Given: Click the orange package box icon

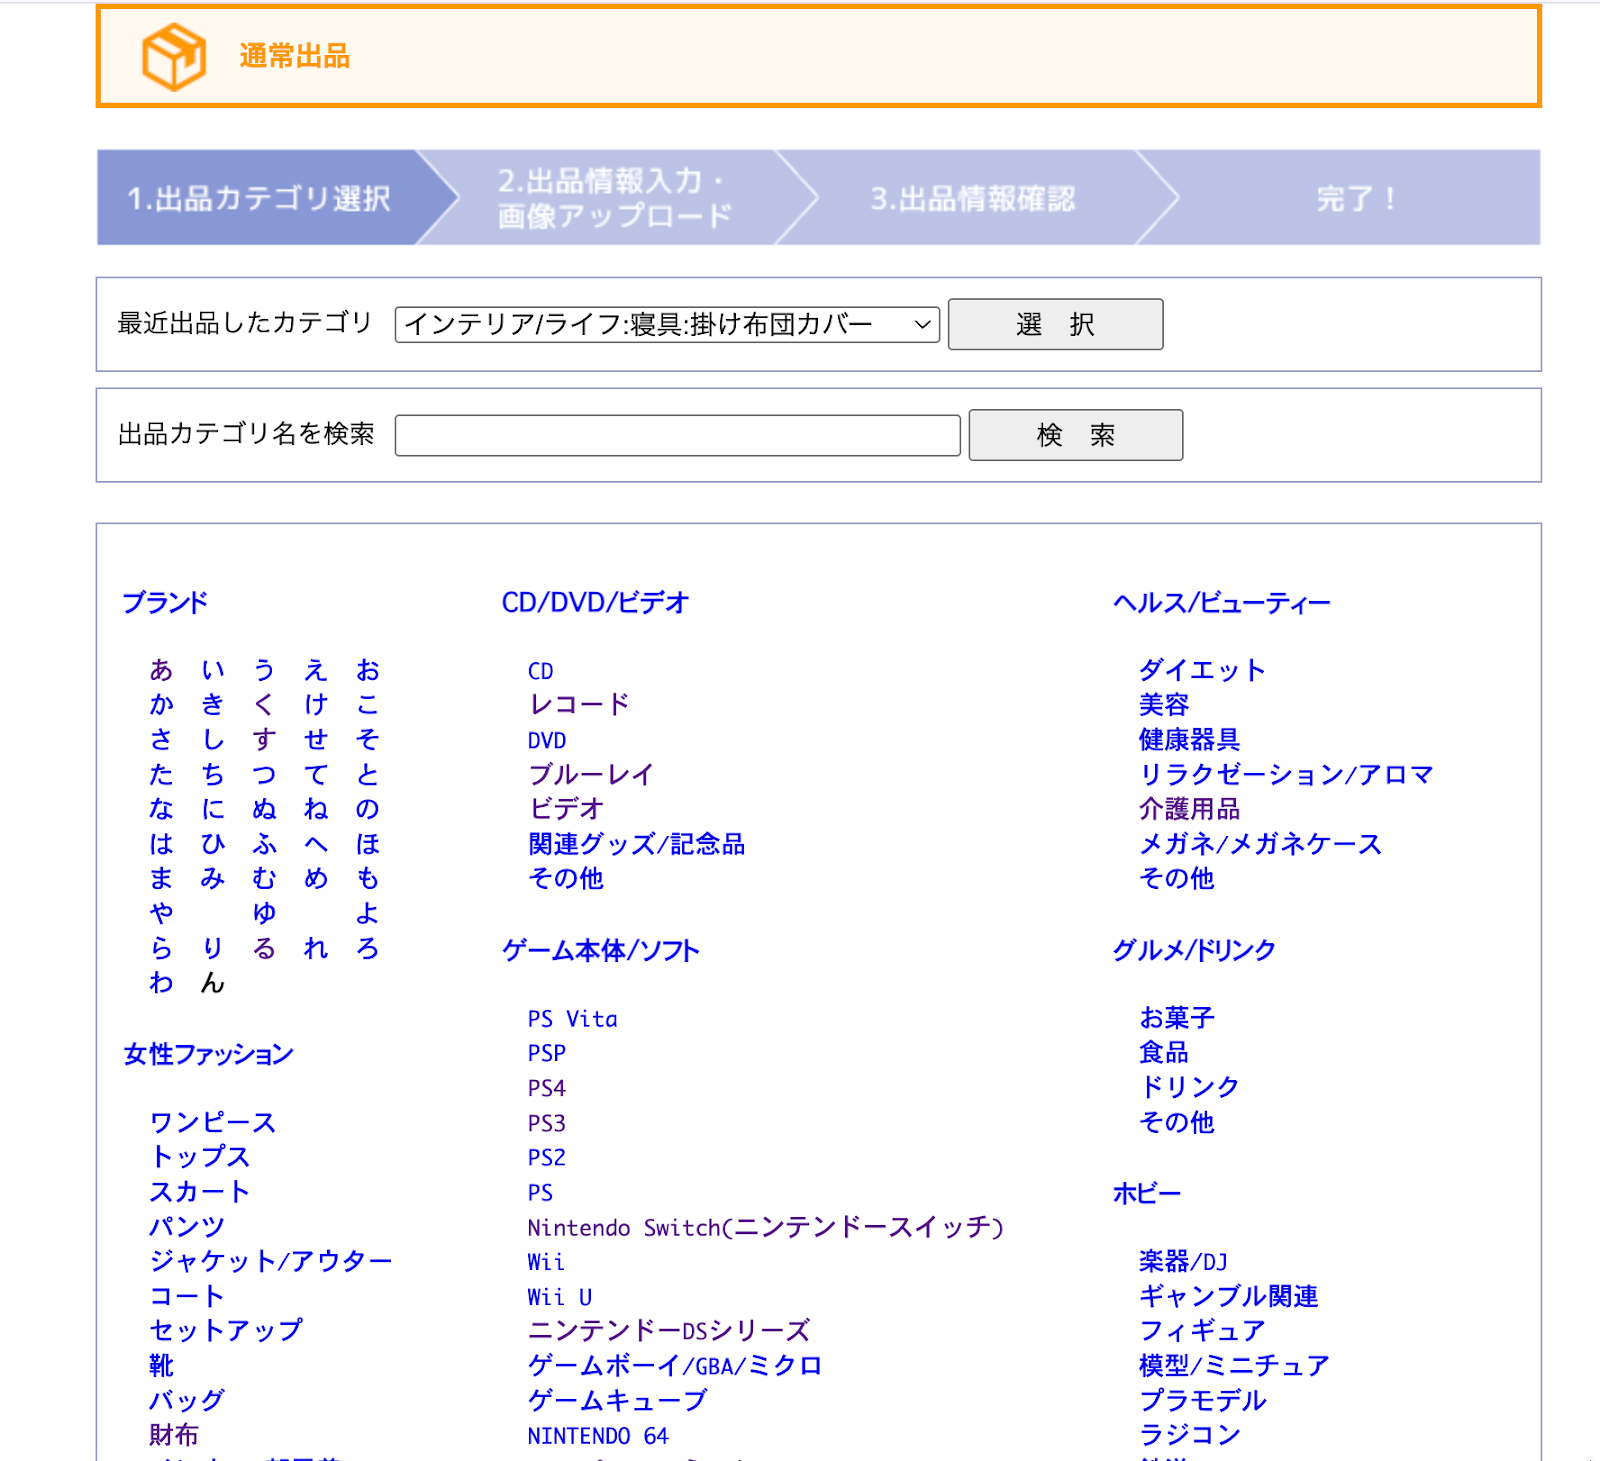Looking at the screenshot, I should click(x=173, y=57).
